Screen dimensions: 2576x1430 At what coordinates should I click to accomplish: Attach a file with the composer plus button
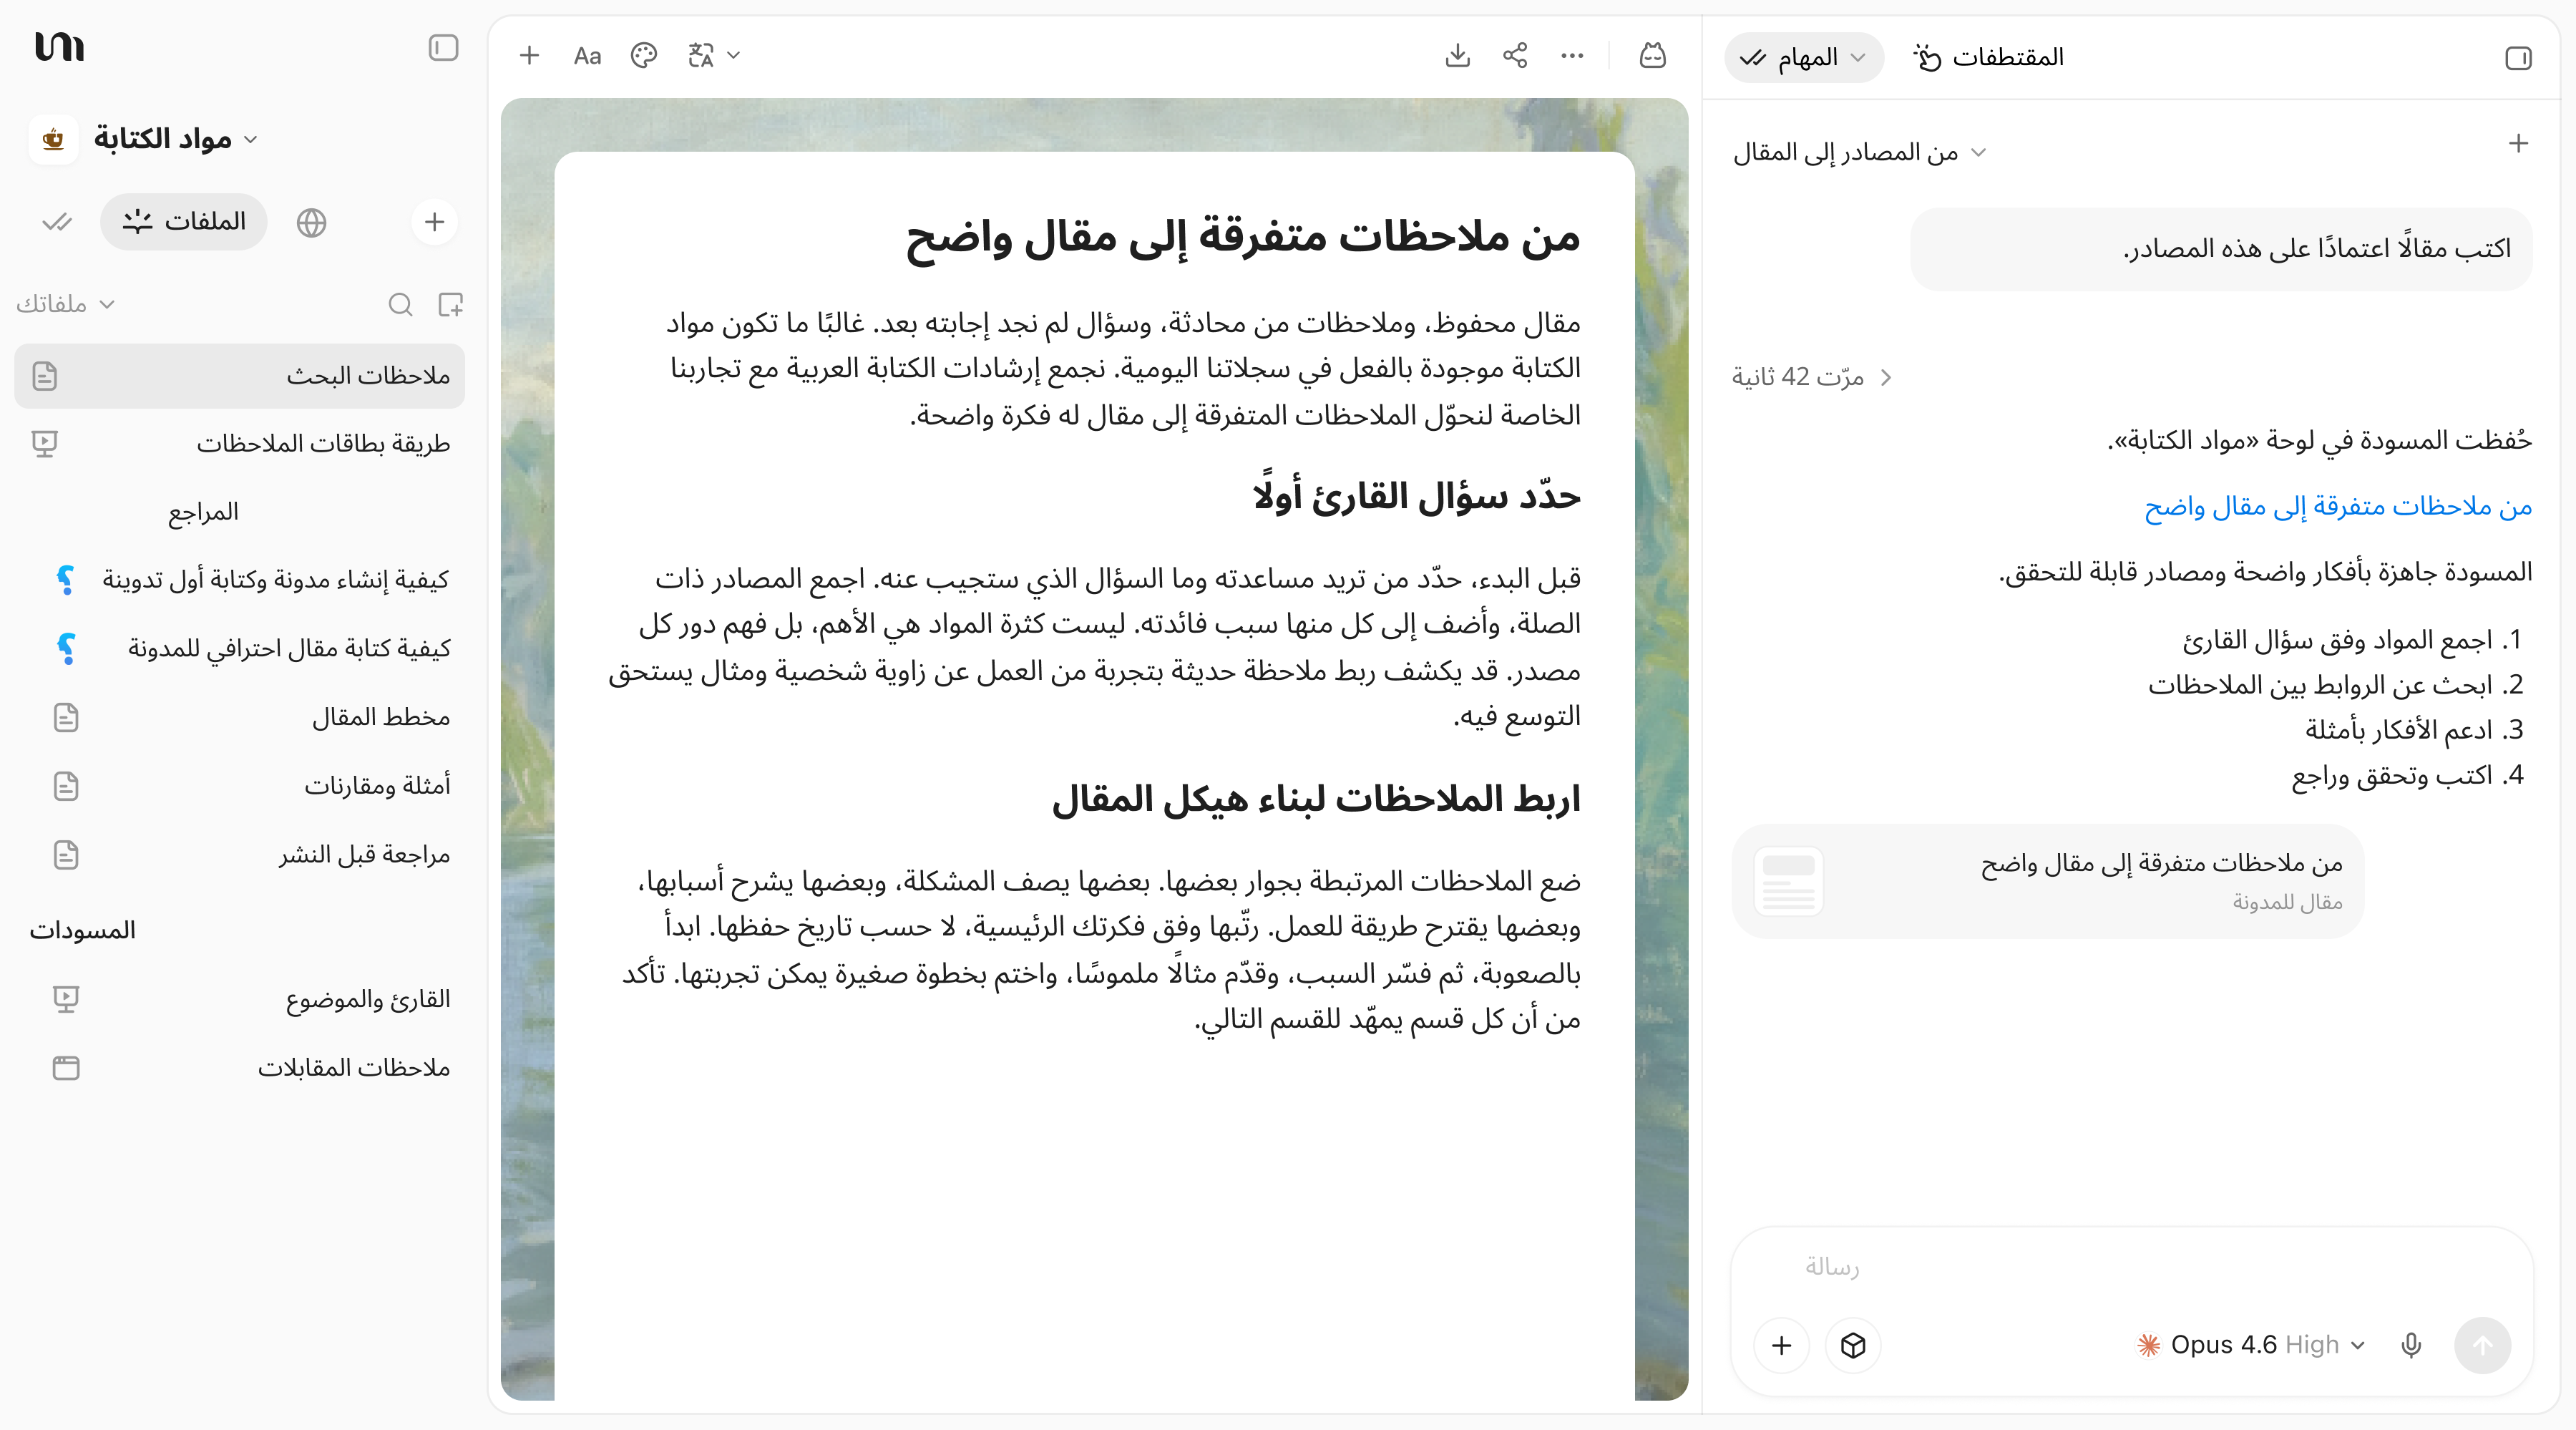1781,1346
